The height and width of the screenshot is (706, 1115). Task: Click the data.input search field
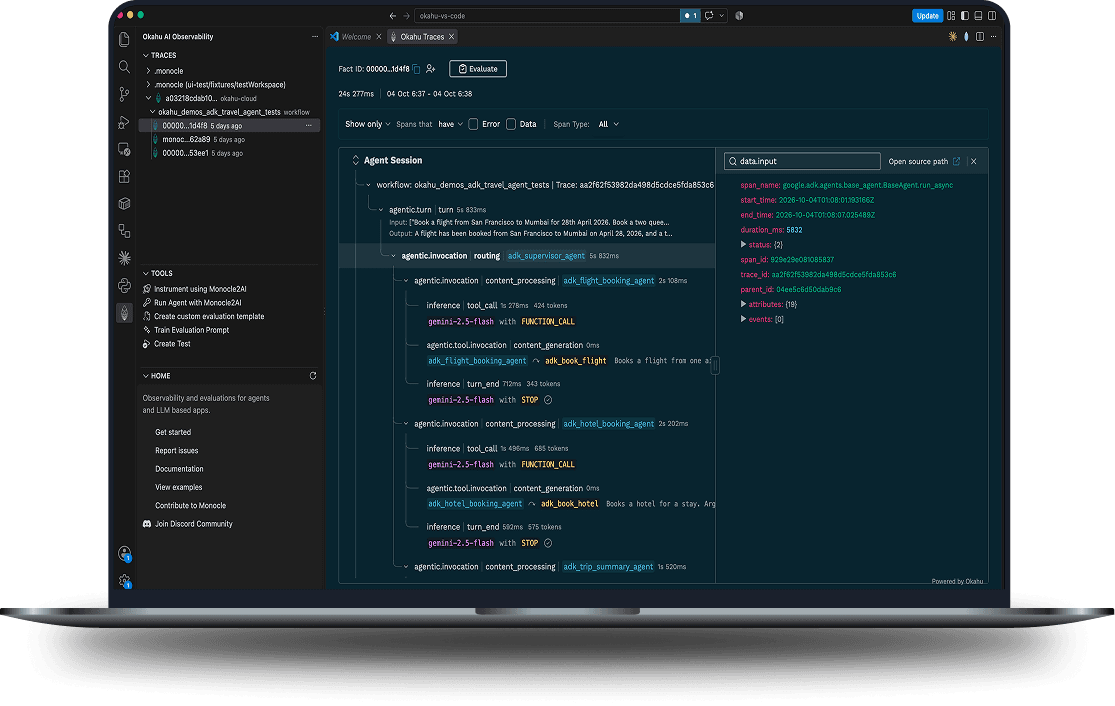(802, 161)
